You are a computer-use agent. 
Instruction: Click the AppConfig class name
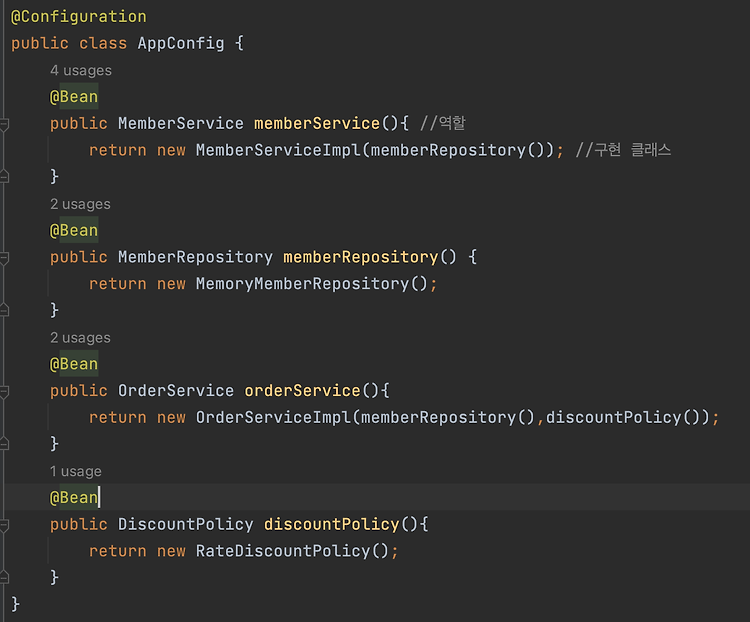click(181, 44)
